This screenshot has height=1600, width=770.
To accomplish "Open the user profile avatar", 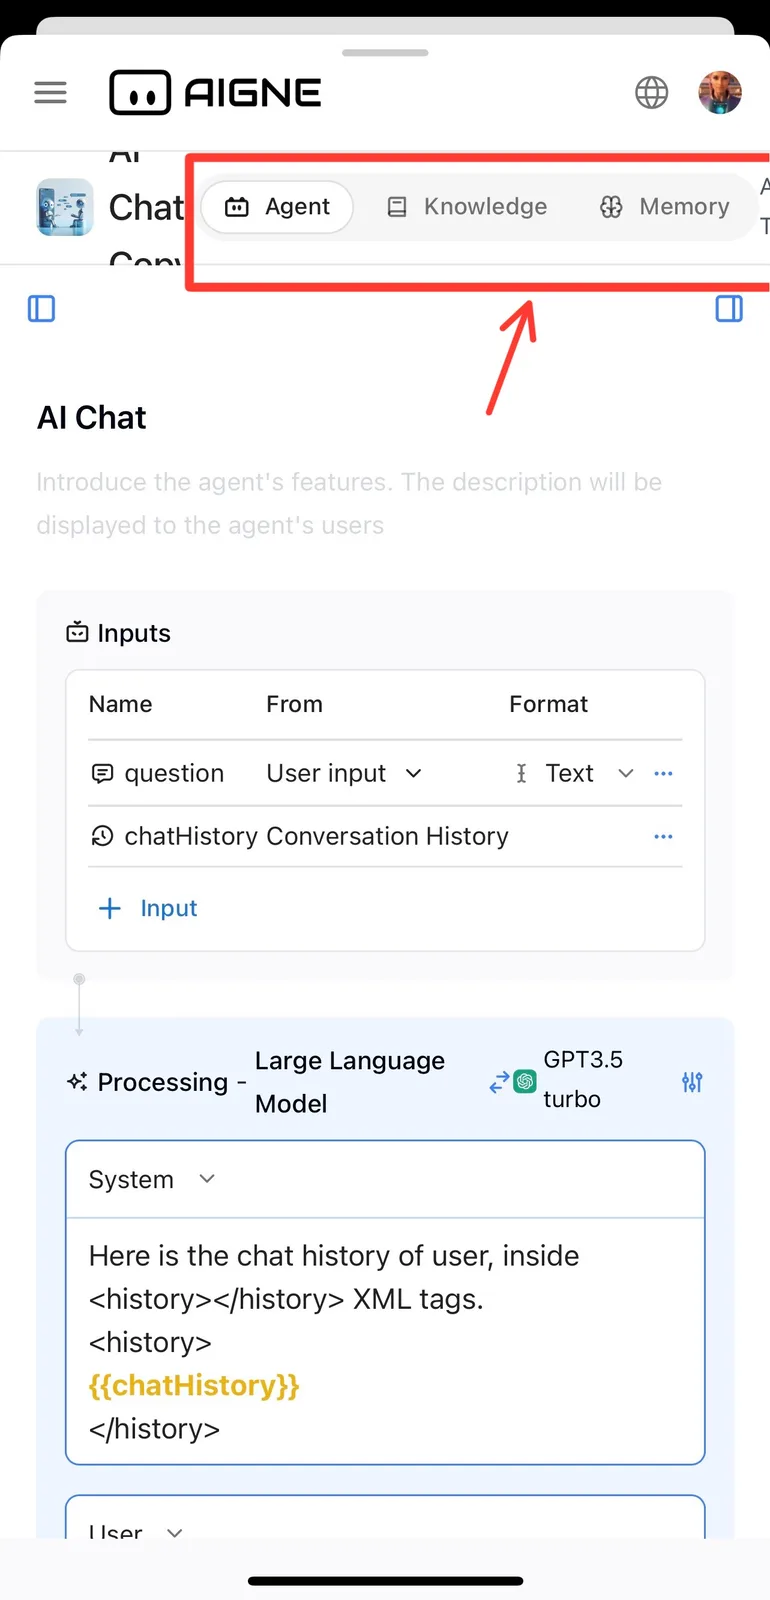I will tap(720, 93).
